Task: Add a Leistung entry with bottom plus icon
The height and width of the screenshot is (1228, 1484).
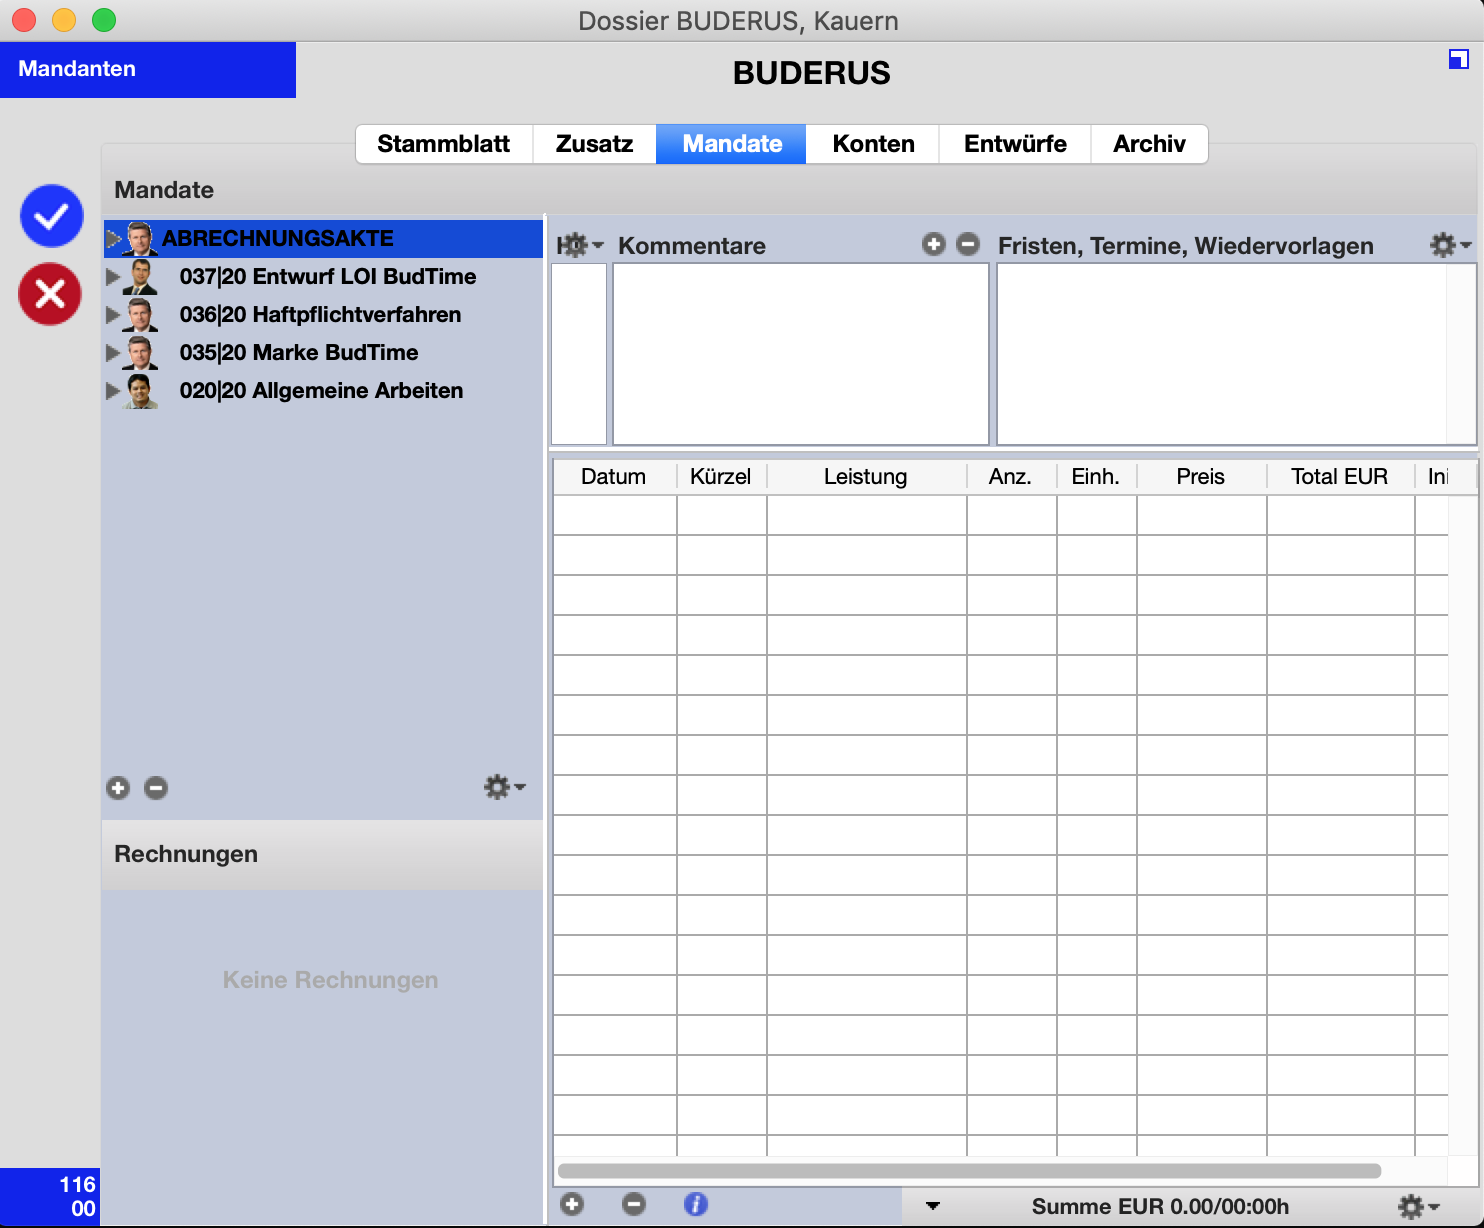Action: tap(572, 1204)
